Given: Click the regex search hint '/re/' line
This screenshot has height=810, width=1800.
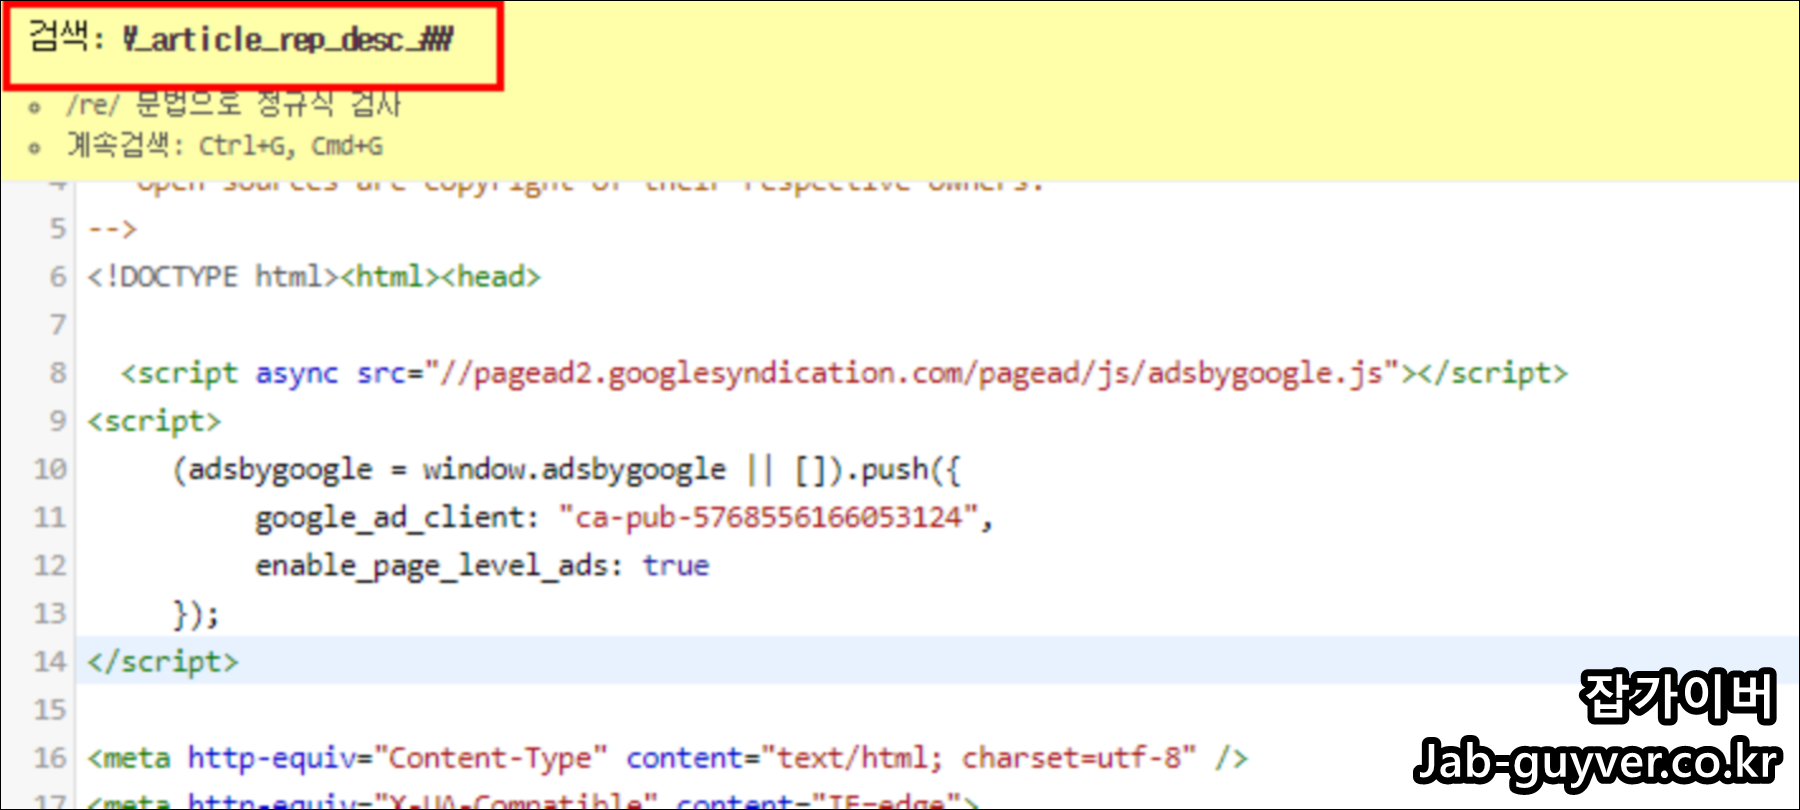Looking at the screenshot, I should point(234,103).
